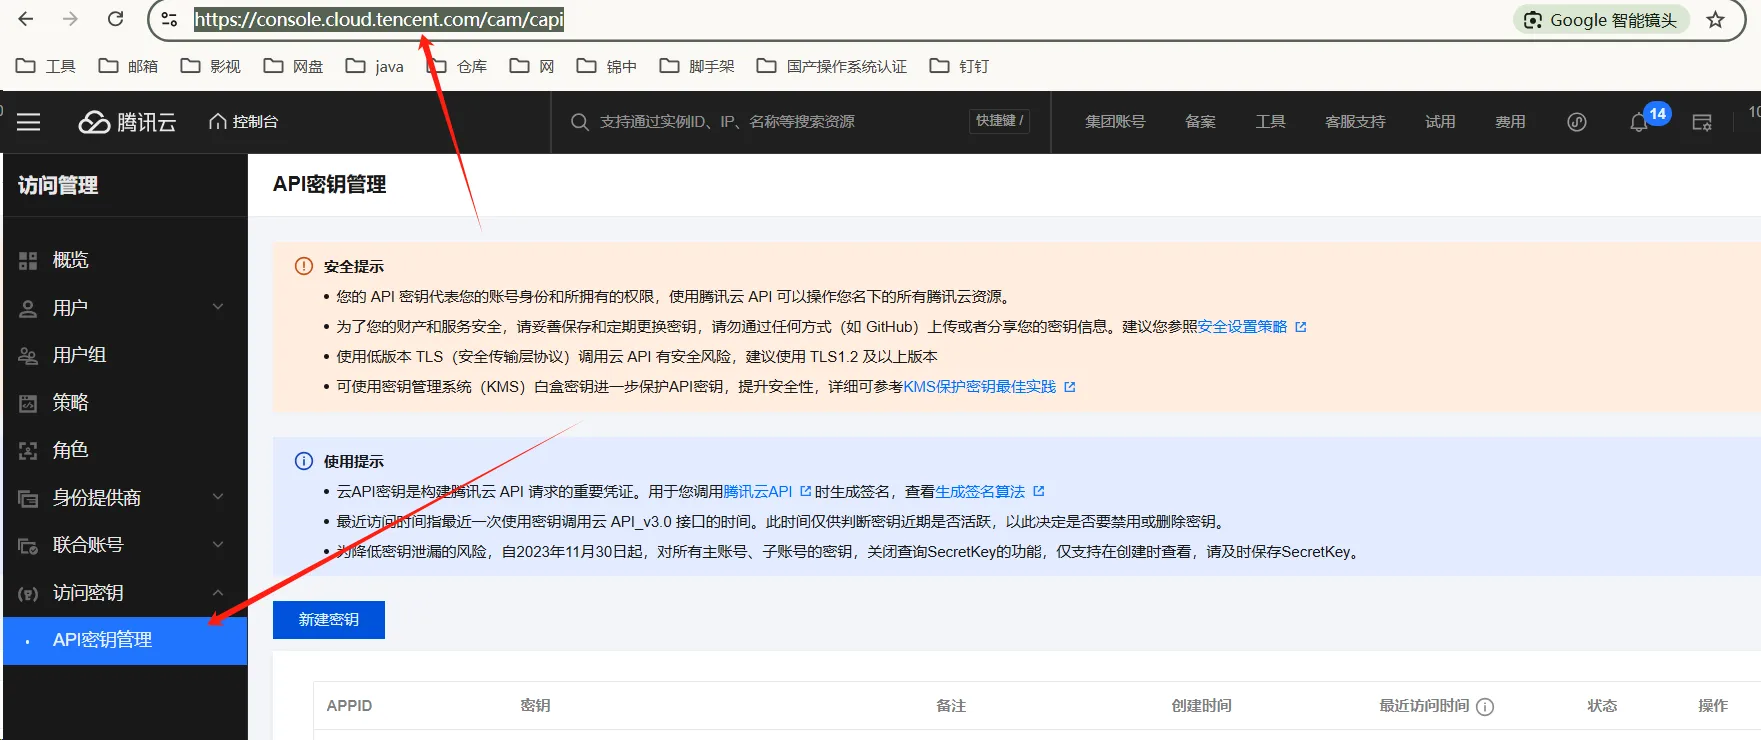Open 策略 in the sidebar

point(125,403)
